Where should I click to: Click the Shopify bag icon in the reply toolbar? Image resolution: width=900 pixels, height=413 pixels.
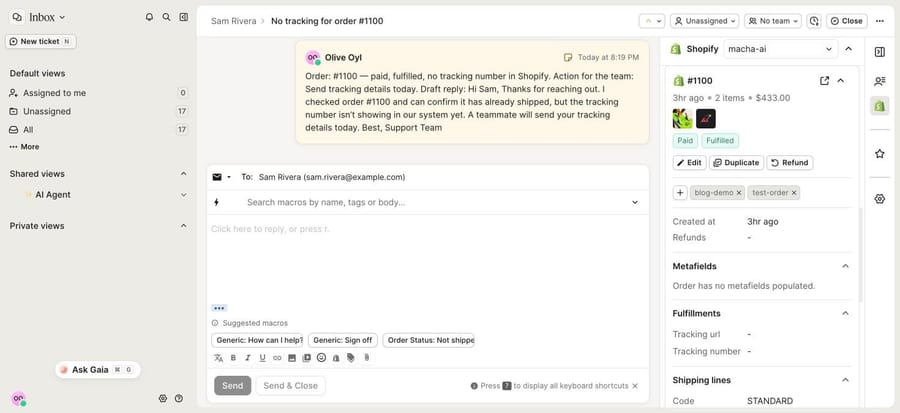click(336, 357)
